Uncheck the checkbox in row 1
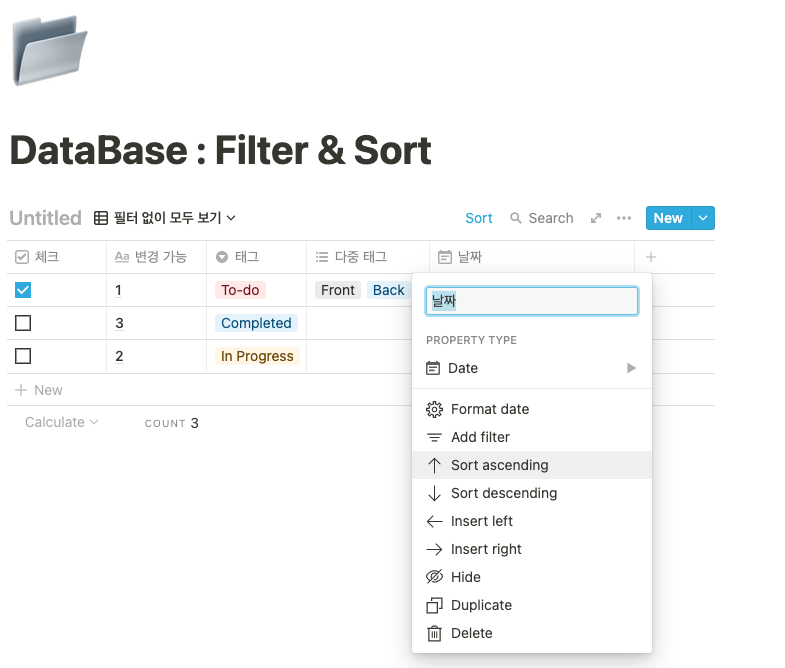785x668 pixels. tap(23, 290)
